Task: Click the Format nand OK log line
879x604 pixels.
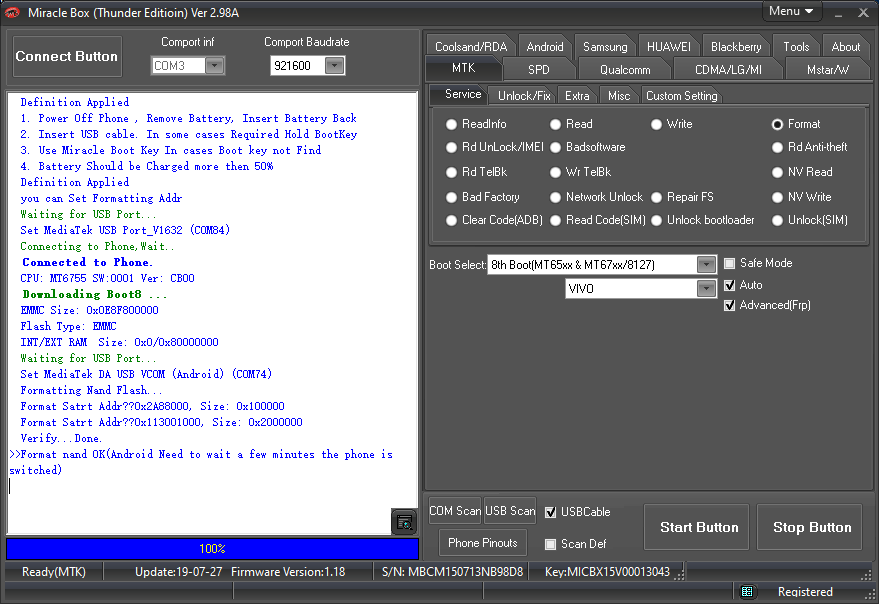Action: coord(201,462)
